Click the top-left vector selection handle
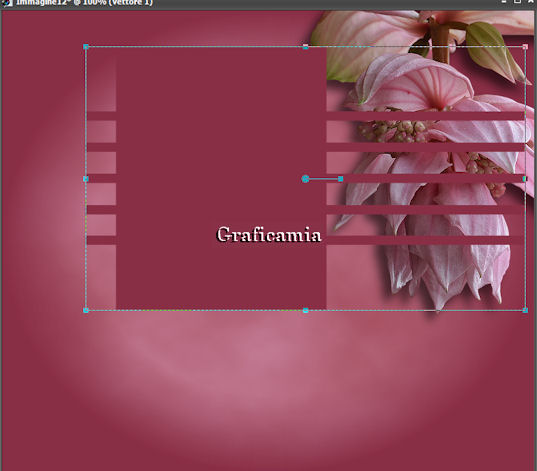Screen dimensions: 537x471 pos(86,47)
